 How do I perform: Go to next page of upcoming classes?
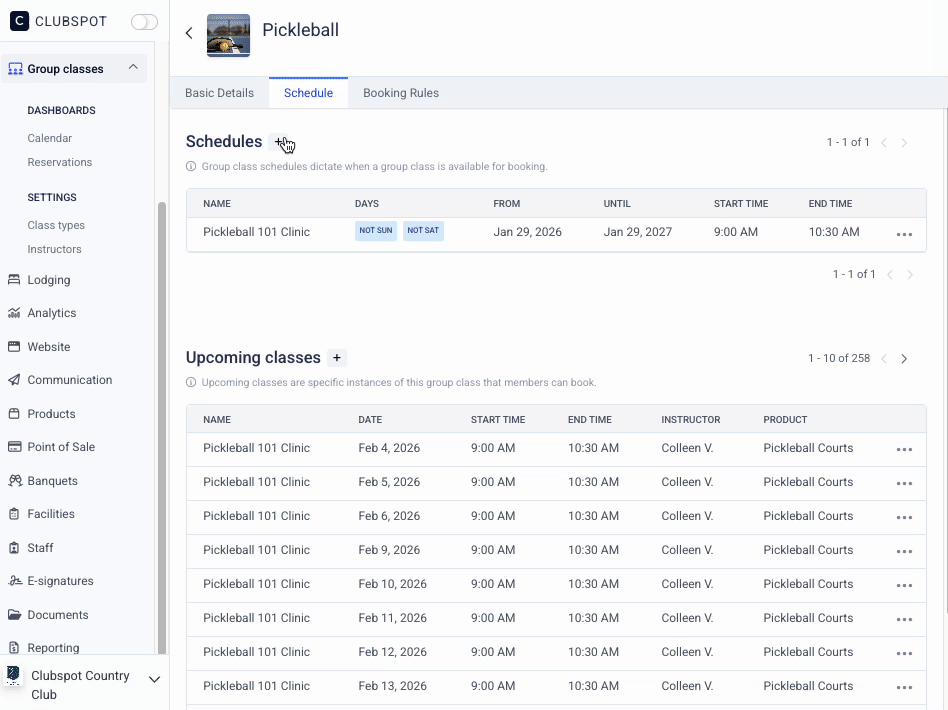[x=904, y=359]
